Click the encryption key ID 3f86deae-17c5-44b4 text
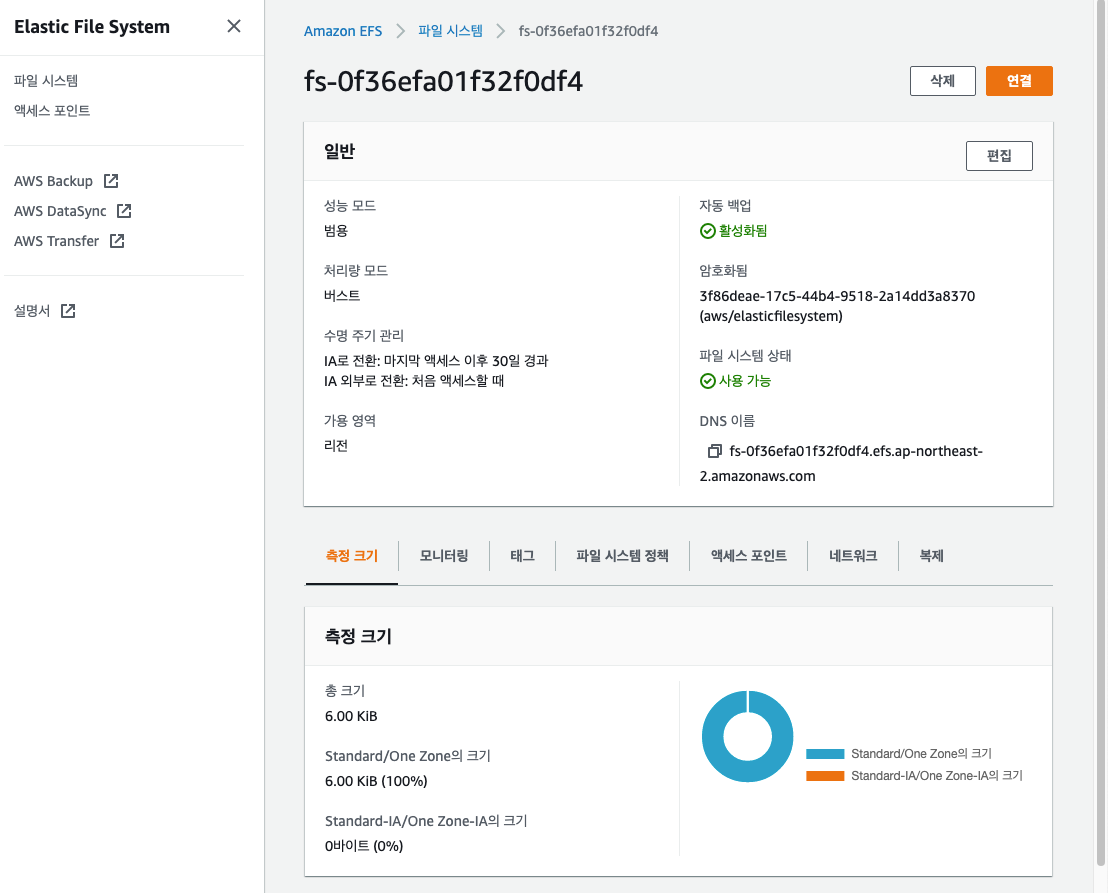Image resolution: width=1108 pixels, height=893 pixels. click(837, 296)
